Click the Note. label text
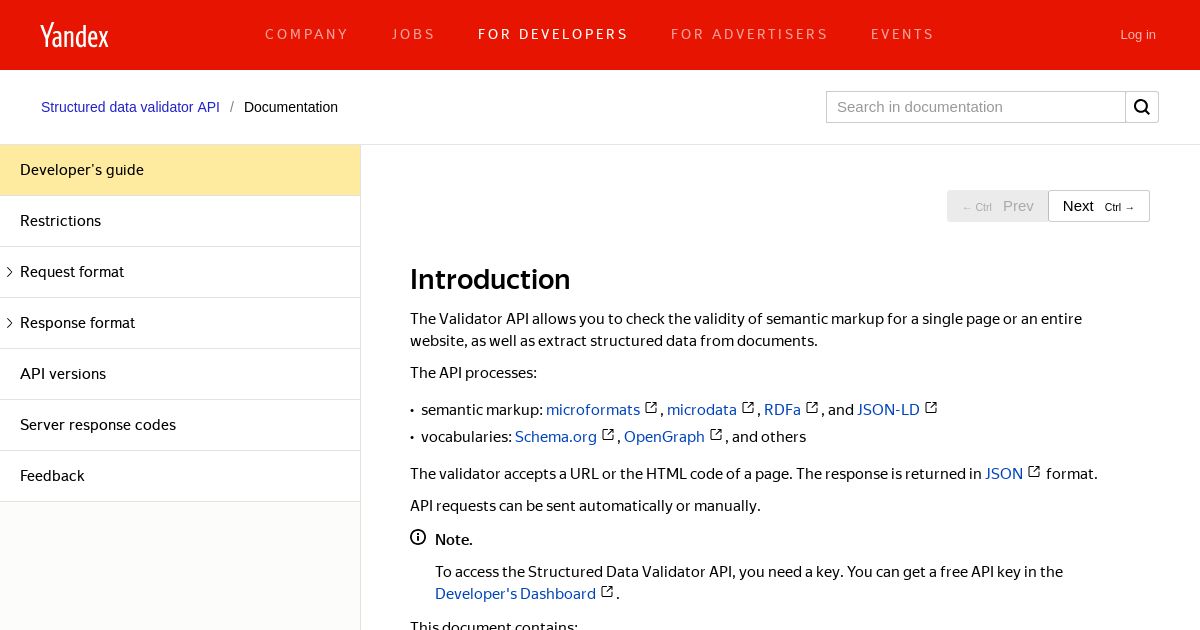 pyautogui.click(x=454, y=539)
